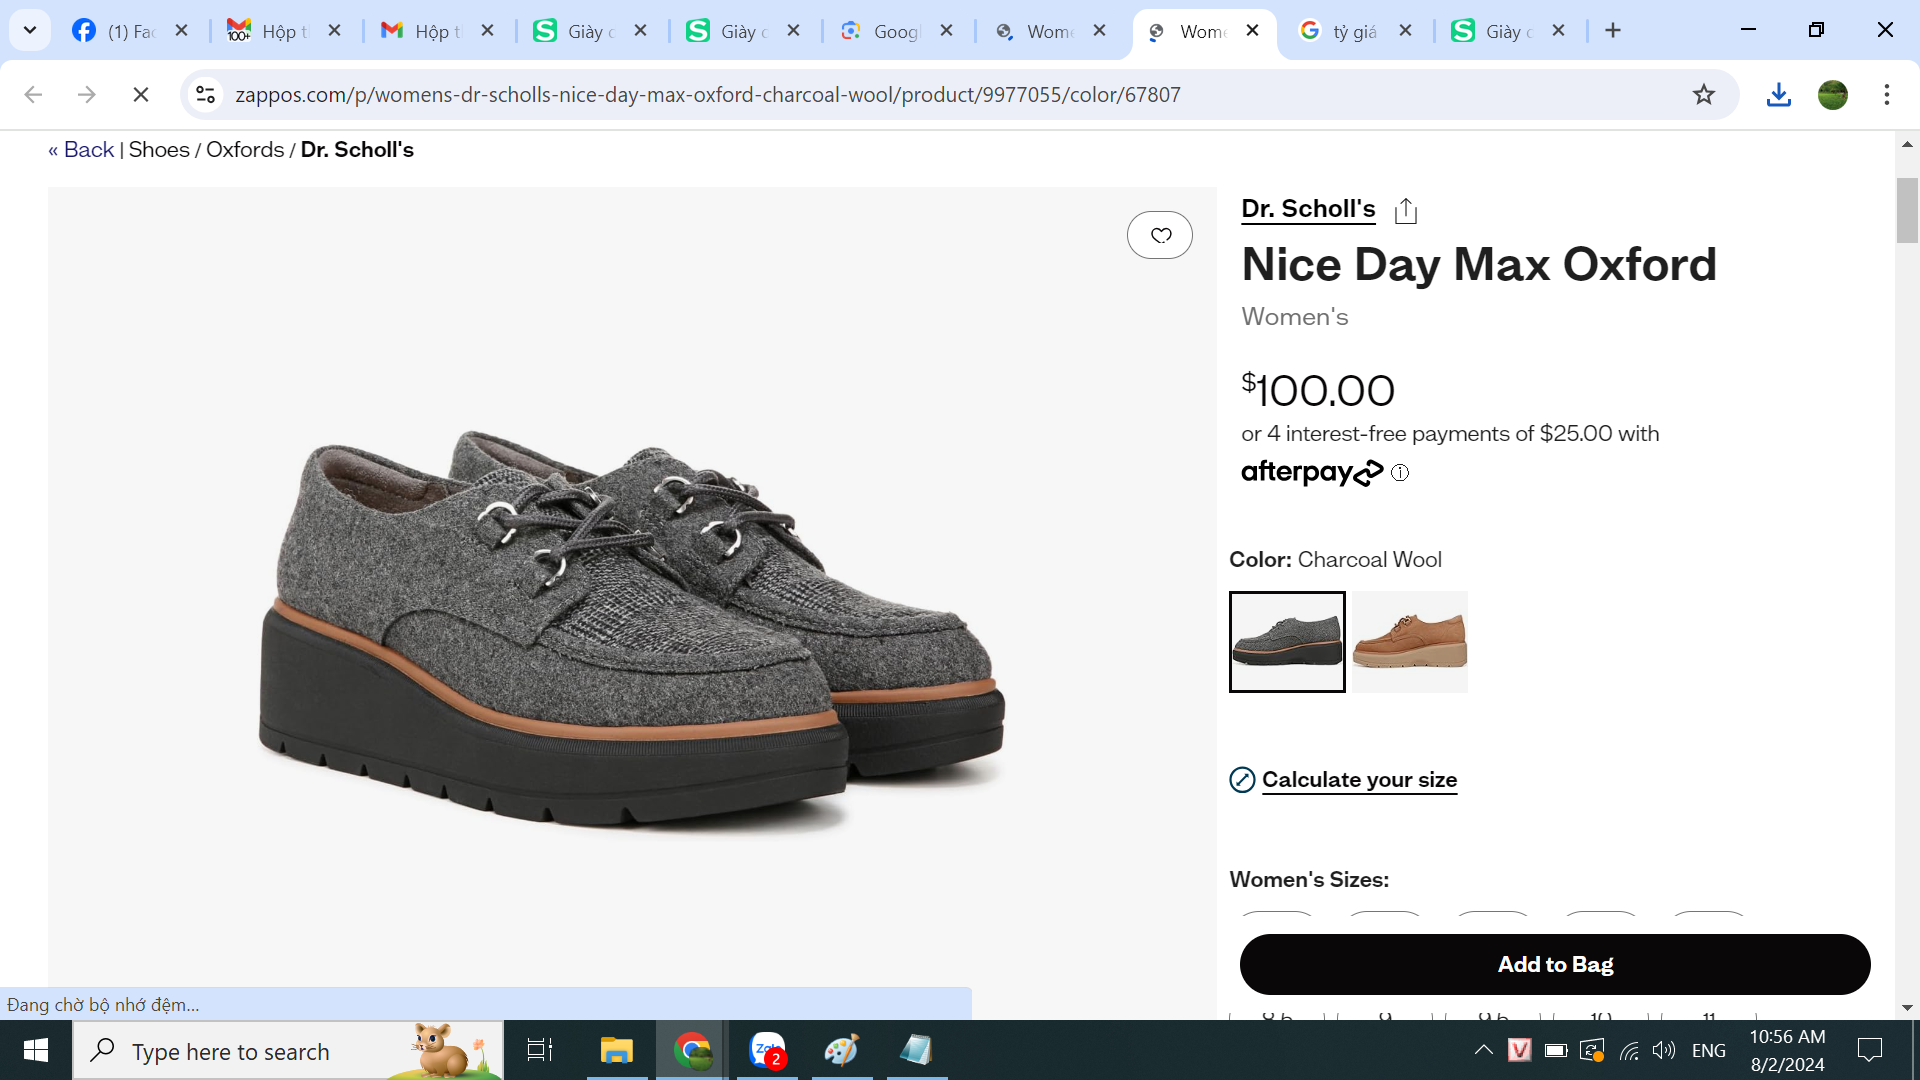This screenshot has height=1080, width=1920.
Task: Open Windows Start menu
Action: tap(36, 1050)
